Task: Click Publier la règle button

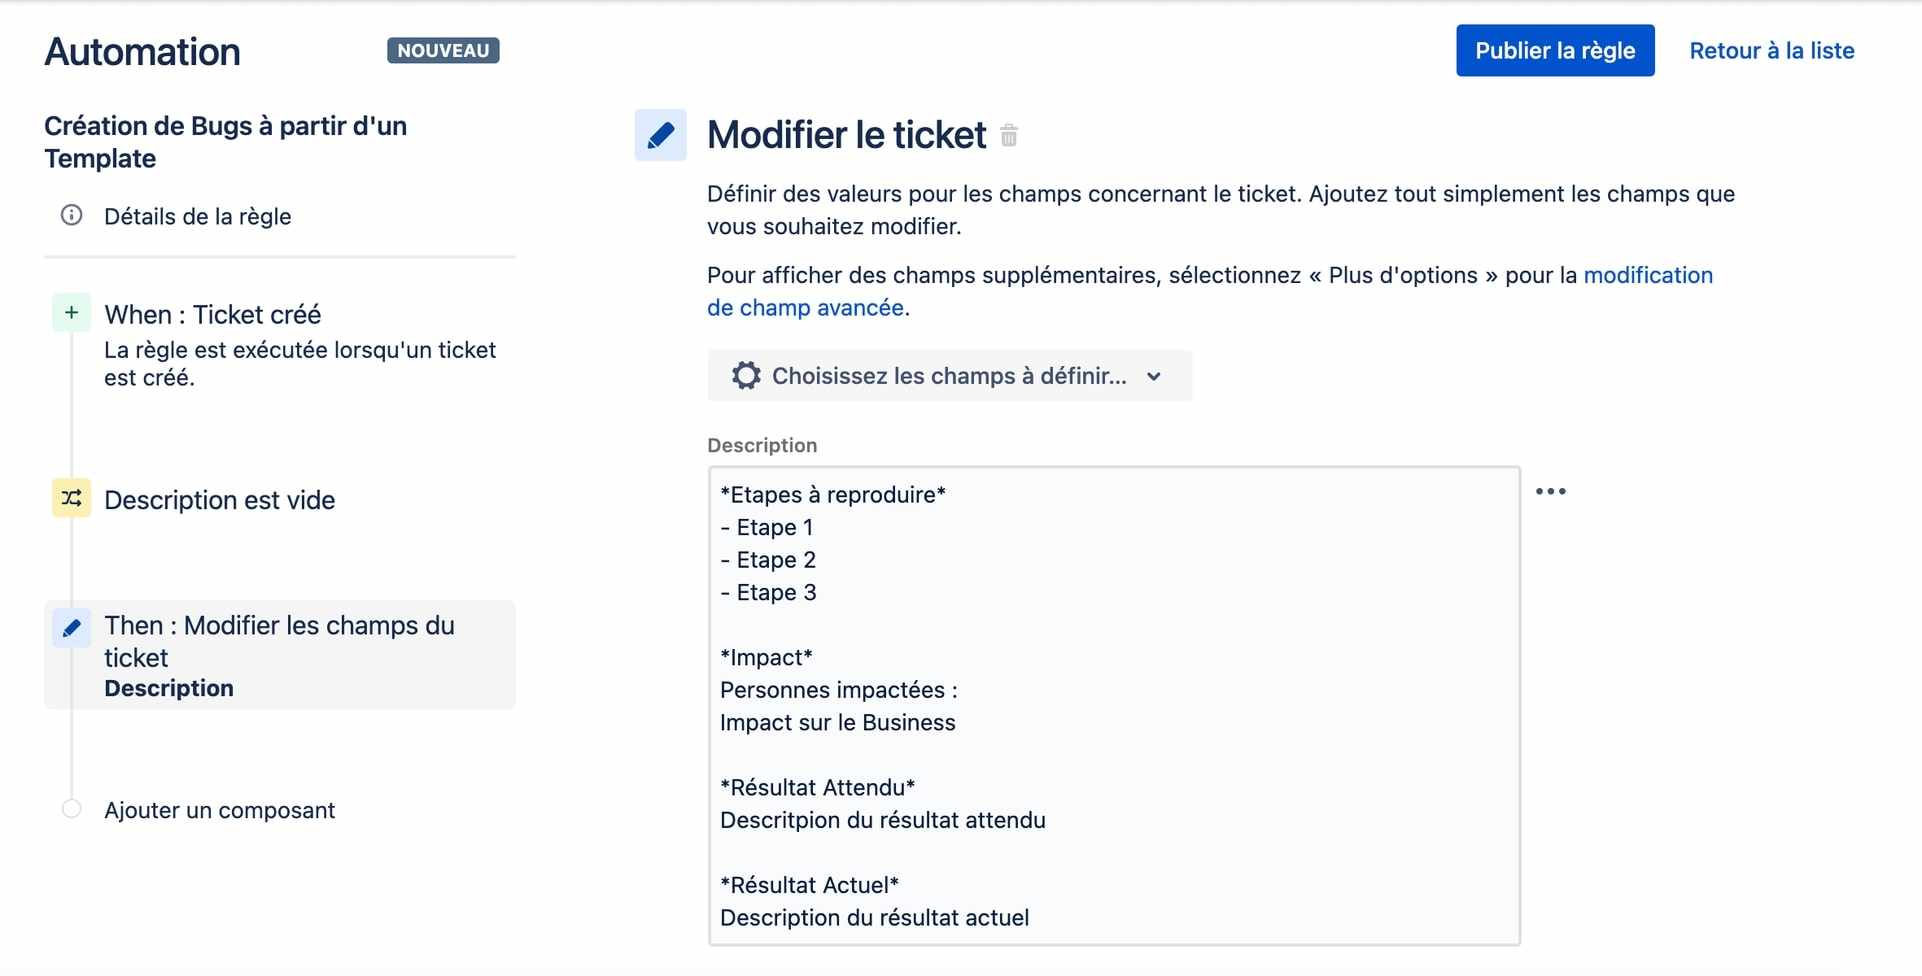Action: [x=1554, y=51]
